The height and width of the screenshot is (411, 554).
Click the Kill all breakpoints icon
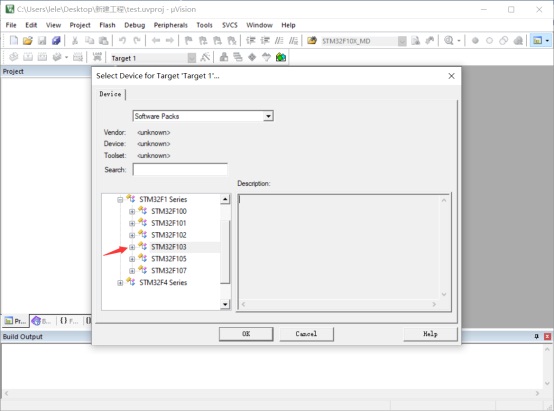(518, 41)
